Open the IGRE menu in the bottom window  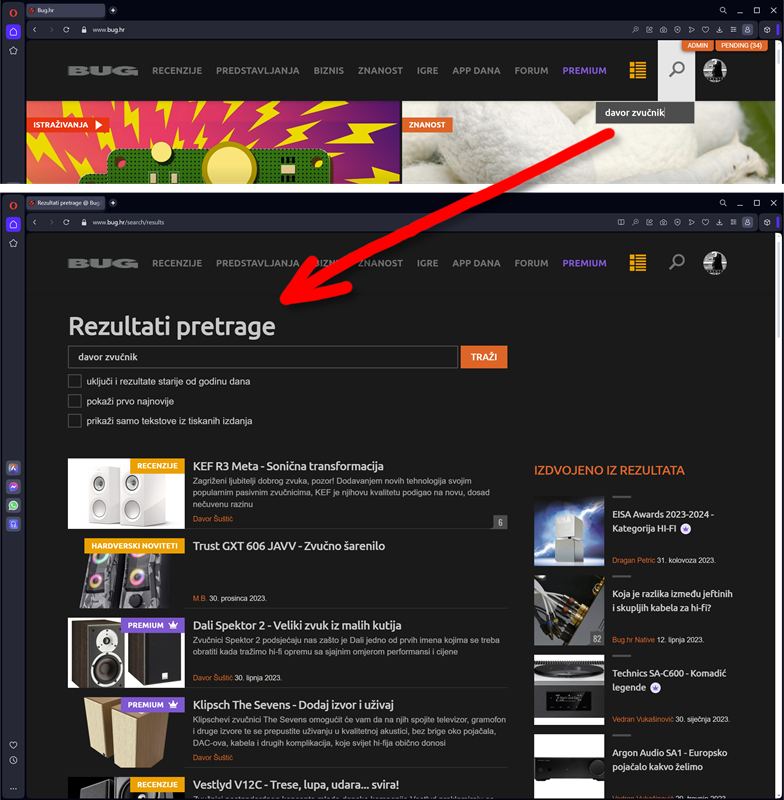pos(427,263)
